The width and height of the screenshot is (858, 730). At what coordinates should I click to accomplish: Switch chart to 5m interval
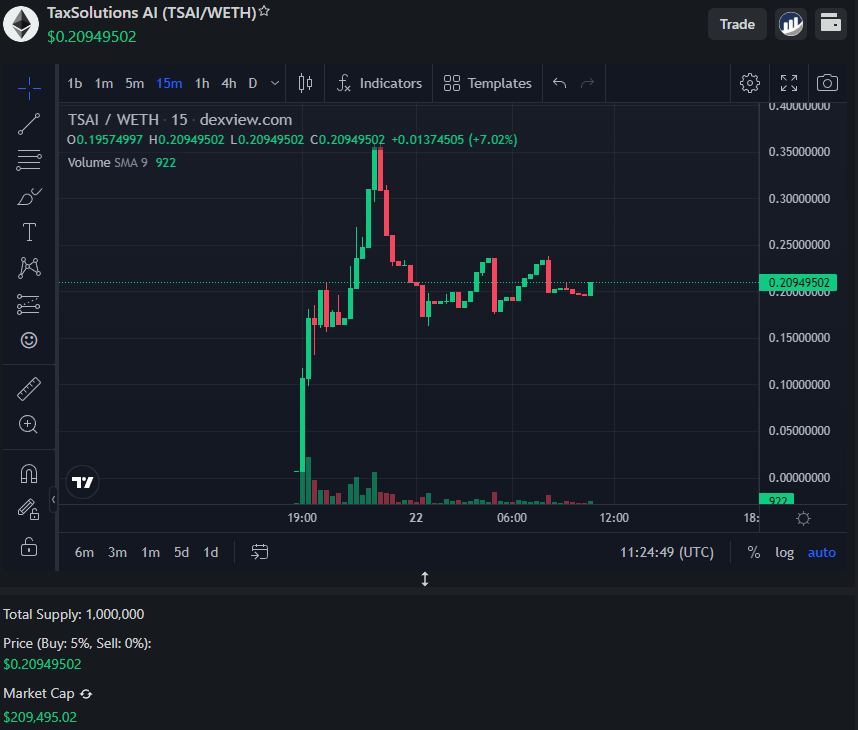pyautogui.click(x=135, y=83)
